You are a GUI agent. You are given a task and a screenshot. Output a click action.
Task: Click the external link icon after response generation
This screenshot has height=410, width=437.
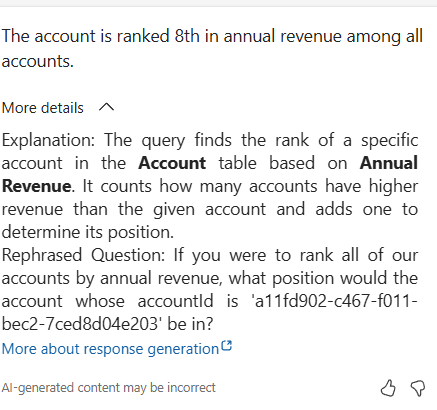[x=227, y=346]
